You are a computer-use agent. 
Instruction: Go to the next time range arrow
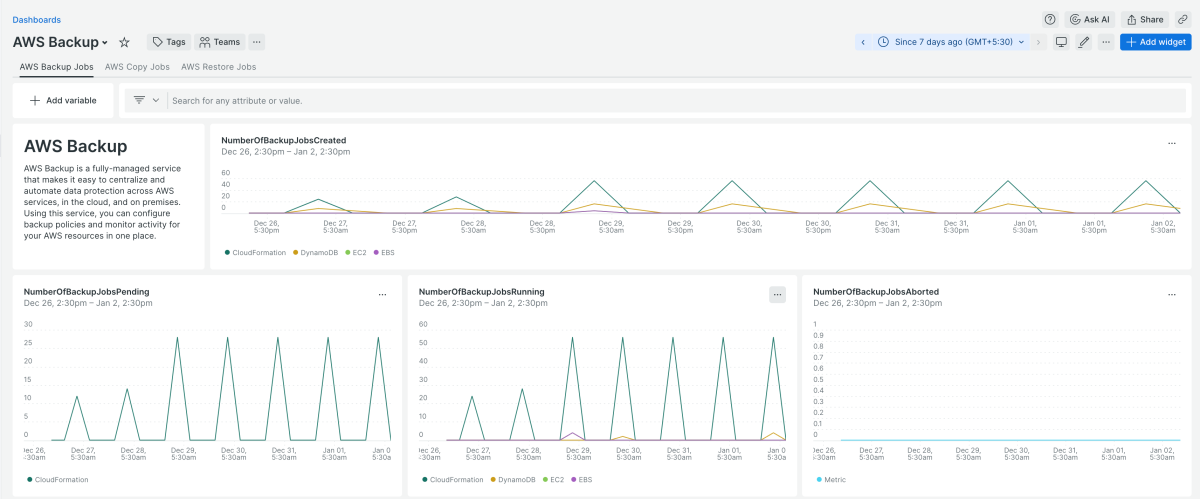point(1038,42)
